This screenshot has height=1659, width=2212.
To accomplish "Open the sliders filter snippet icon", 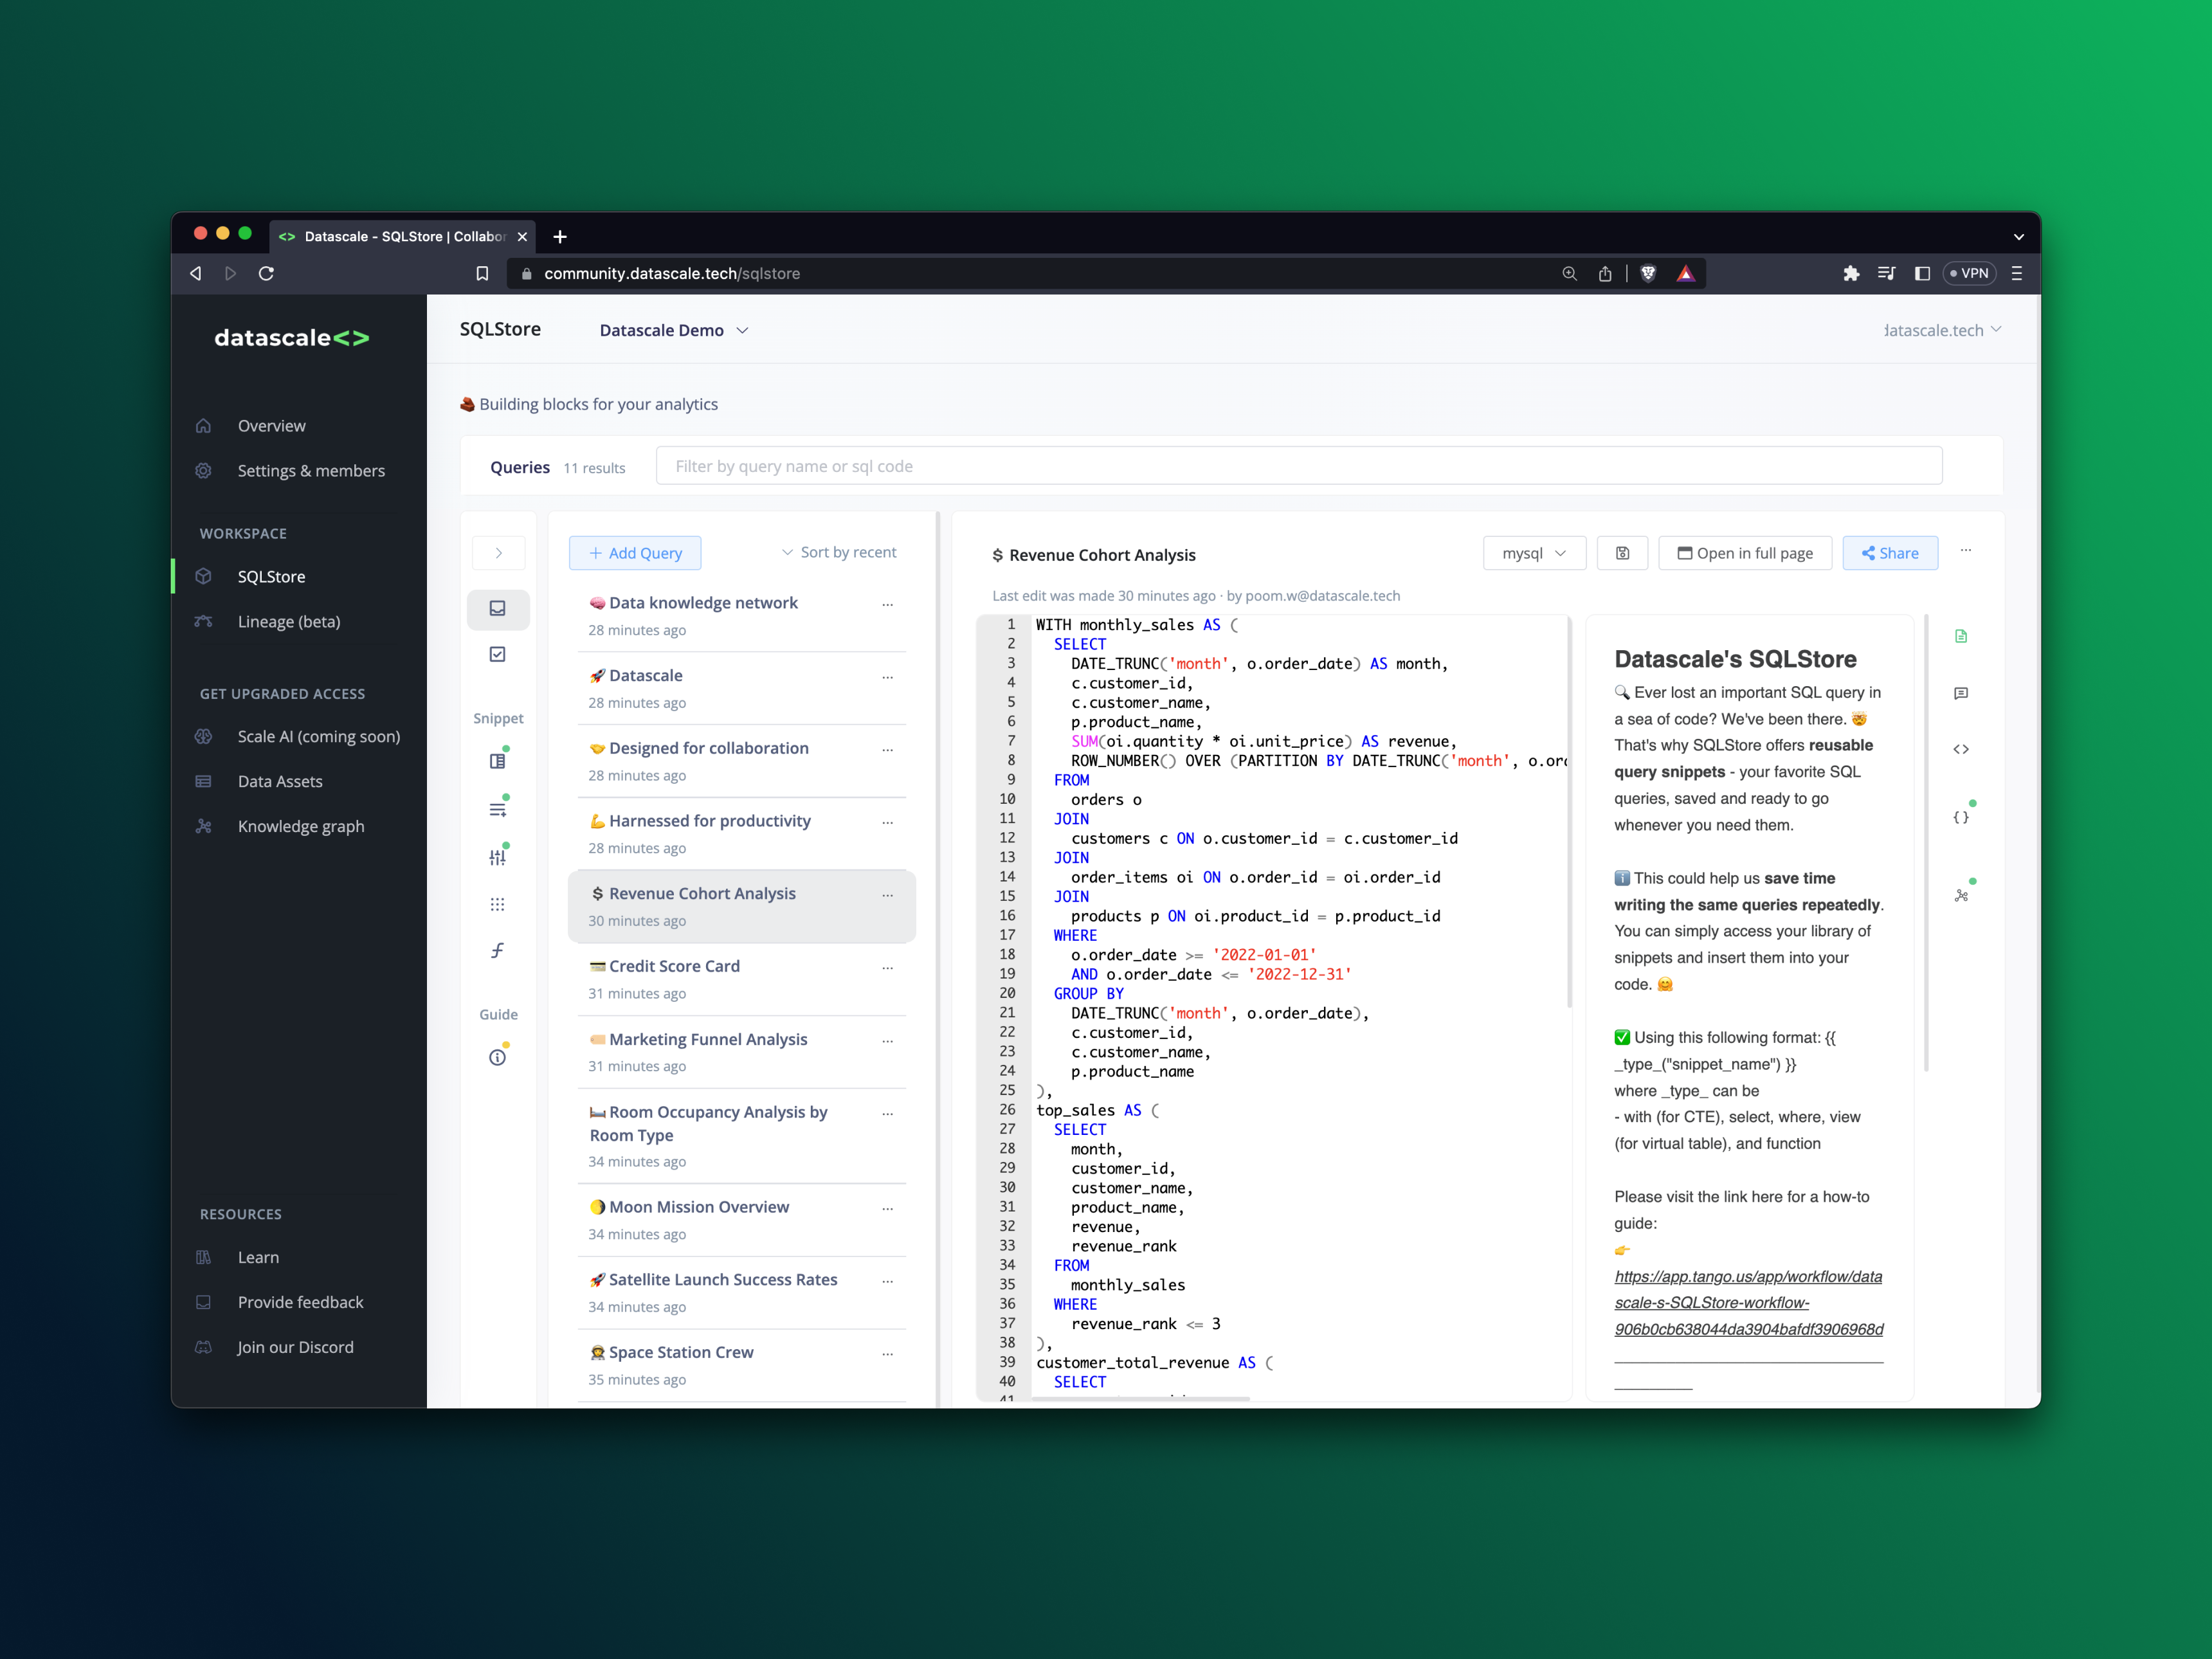I will (x=498, y=856).
